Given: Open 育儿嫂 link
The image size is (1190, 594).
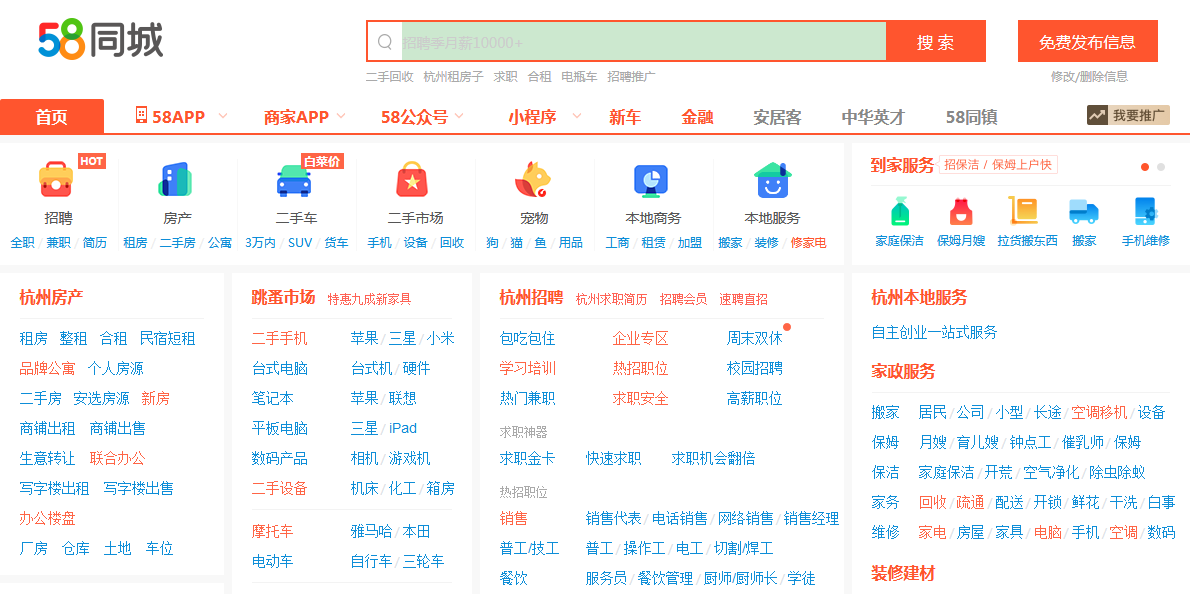Looking at the screenshot, I should coord(978,442).
